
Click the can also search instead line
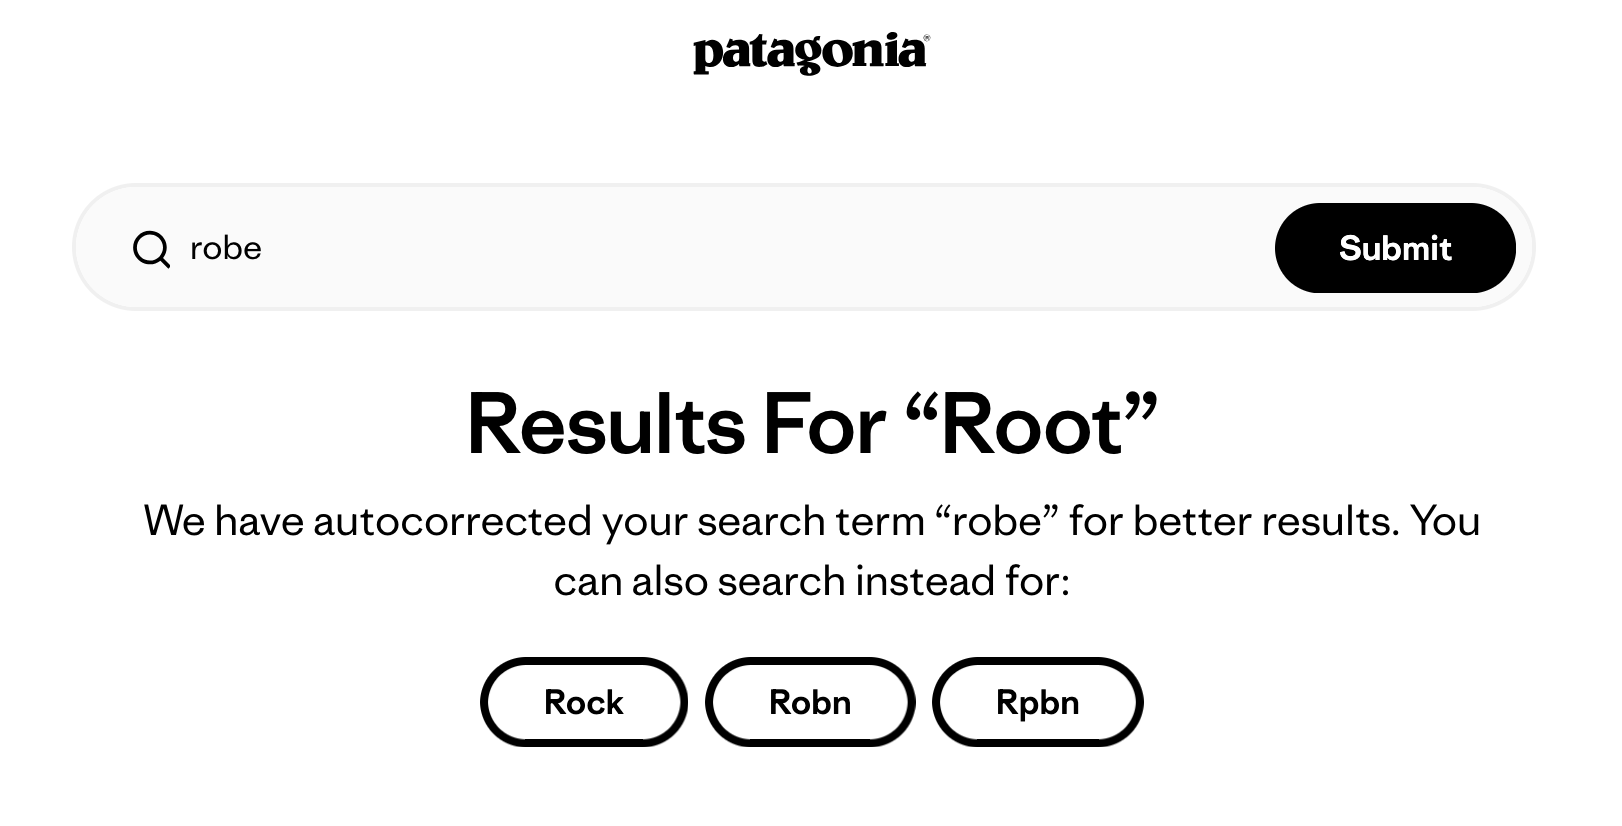click(x=812, y=581)
